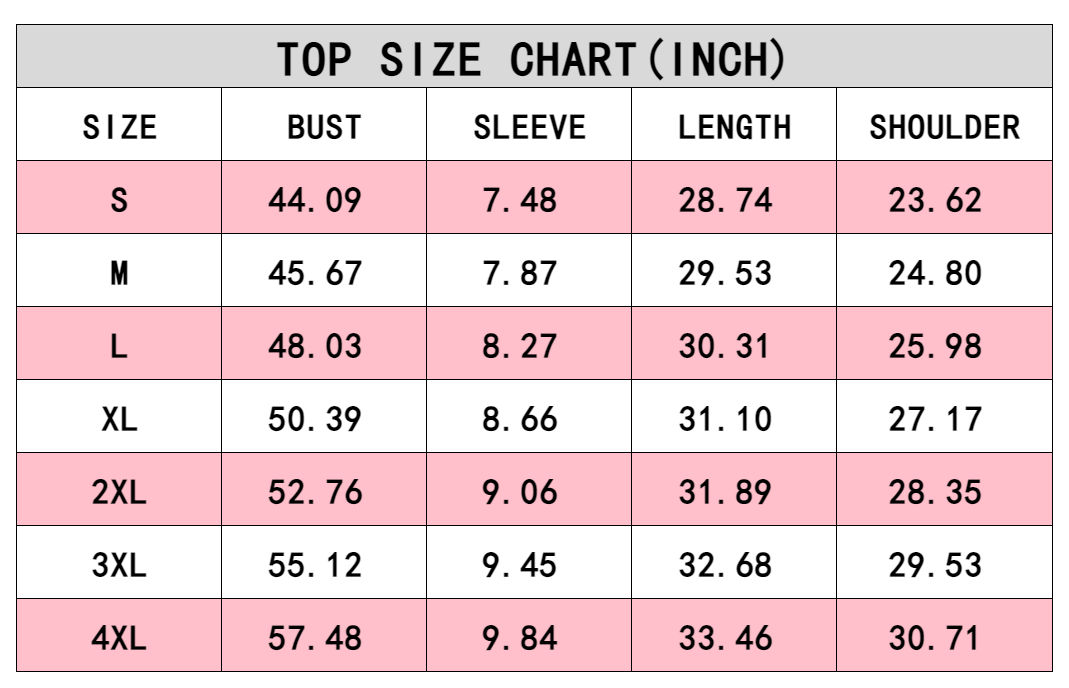The height and width of the screenshot is (688, 1069).
Task: Click the 2XL size row label
Action: [x=119, y=492]
